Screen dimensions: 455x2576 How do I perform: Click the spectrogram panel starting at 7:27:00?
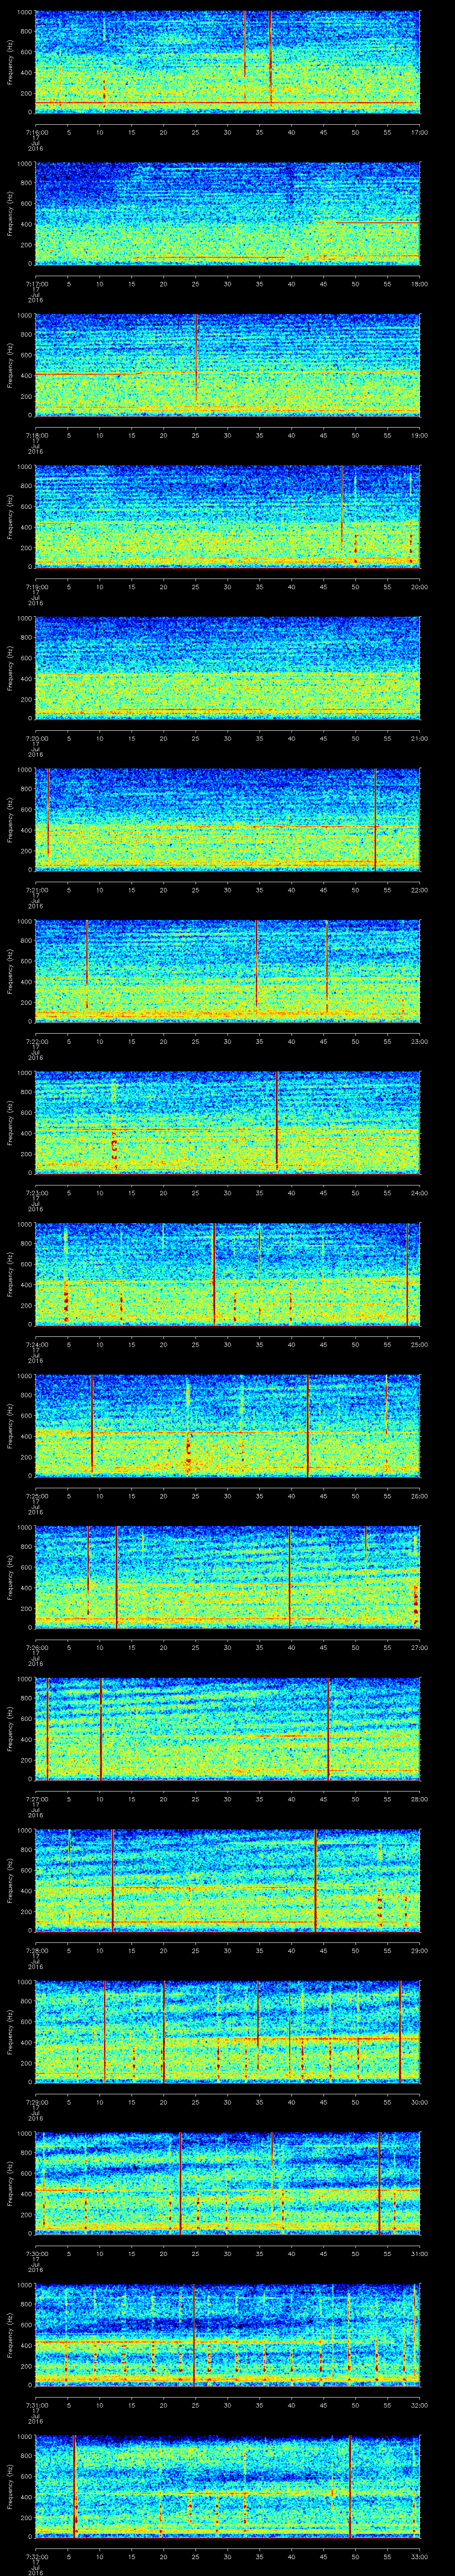227,1729
